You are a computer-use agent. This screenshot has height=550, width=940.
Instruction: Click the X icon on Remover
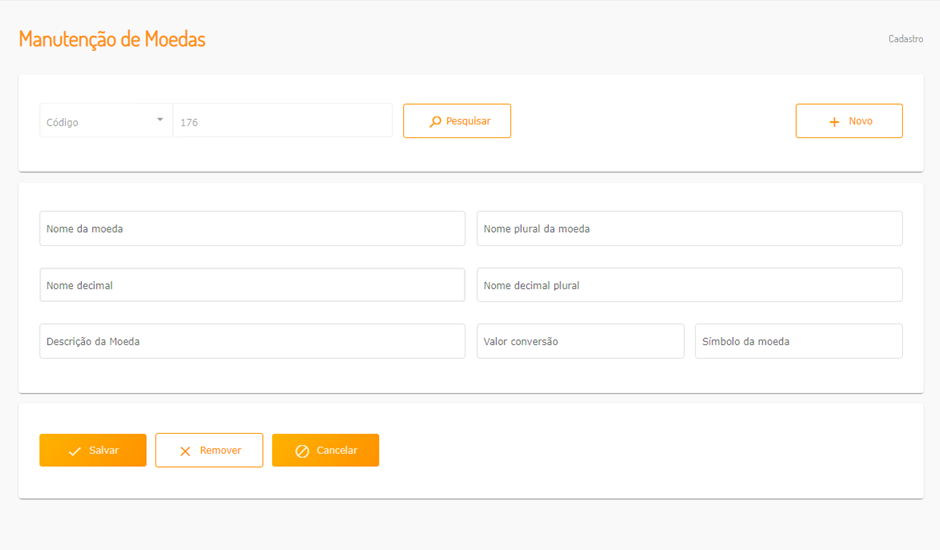click(x=185, y=451)
